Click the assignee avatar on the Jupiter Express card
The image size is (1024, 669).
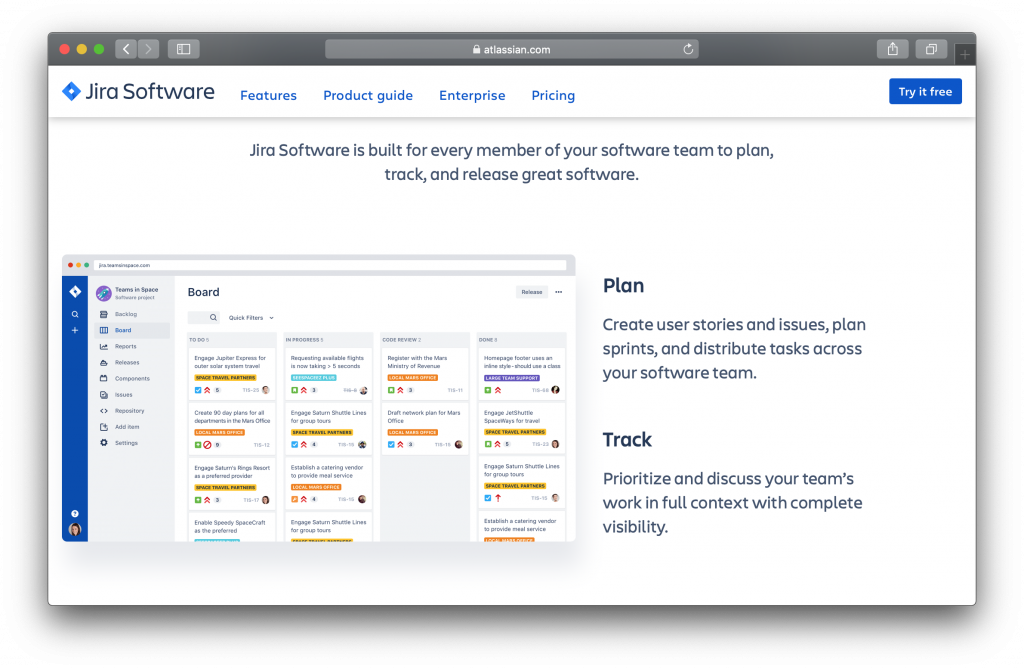tap(266, 390)
